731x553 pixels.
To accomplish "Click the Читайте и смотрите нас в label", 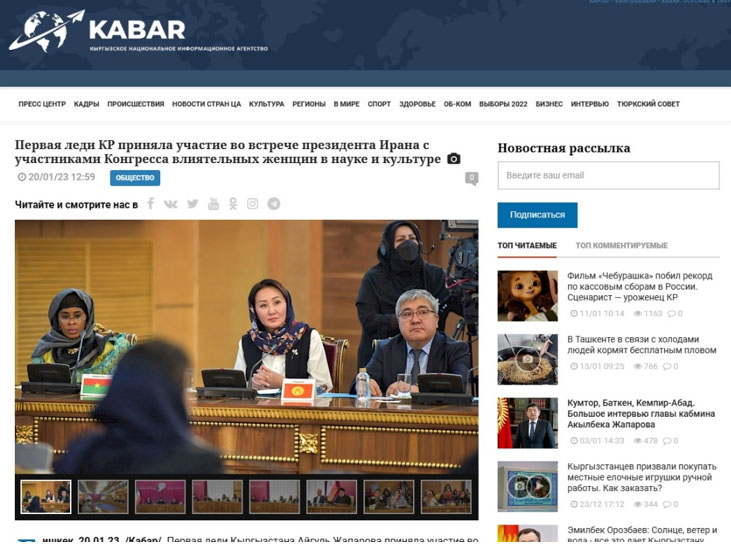I will [x=76, y=205].
